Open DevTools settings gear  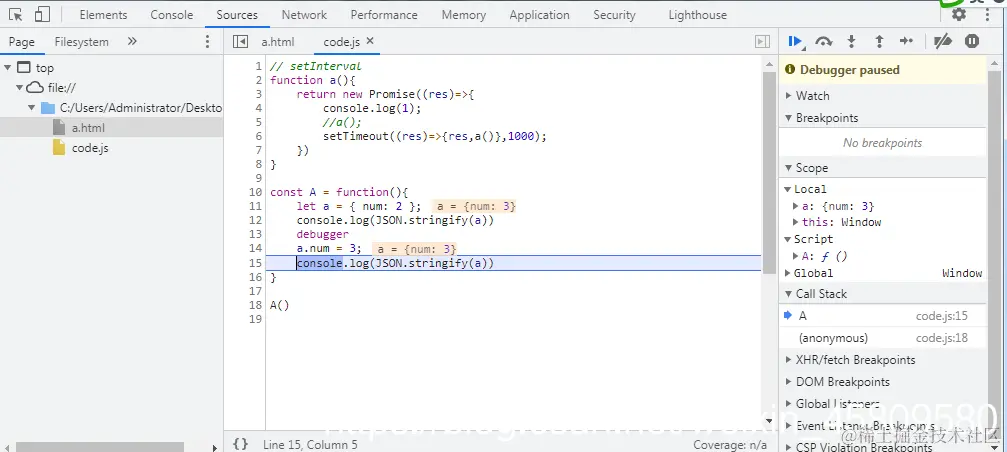[959, 14]
